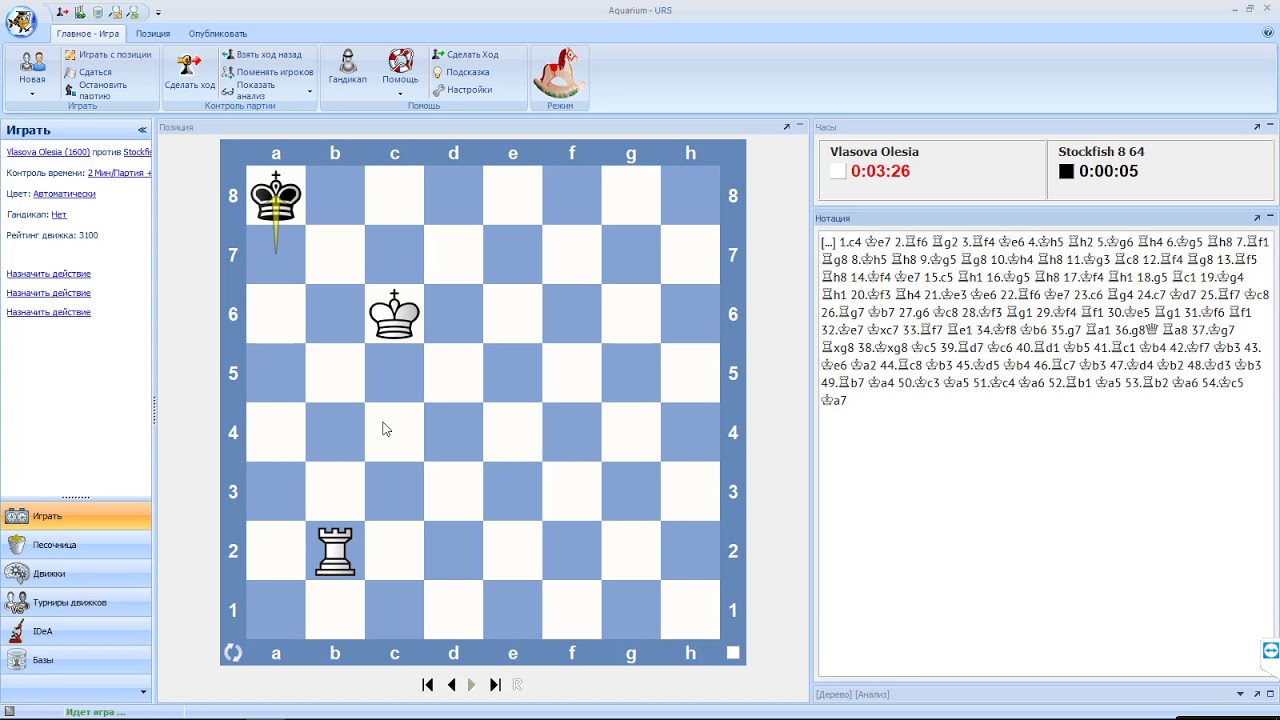Collapse the Играть side panel
Image resolution: width=1280 pixels, height=720 pixels.
[x=142, y=130]
